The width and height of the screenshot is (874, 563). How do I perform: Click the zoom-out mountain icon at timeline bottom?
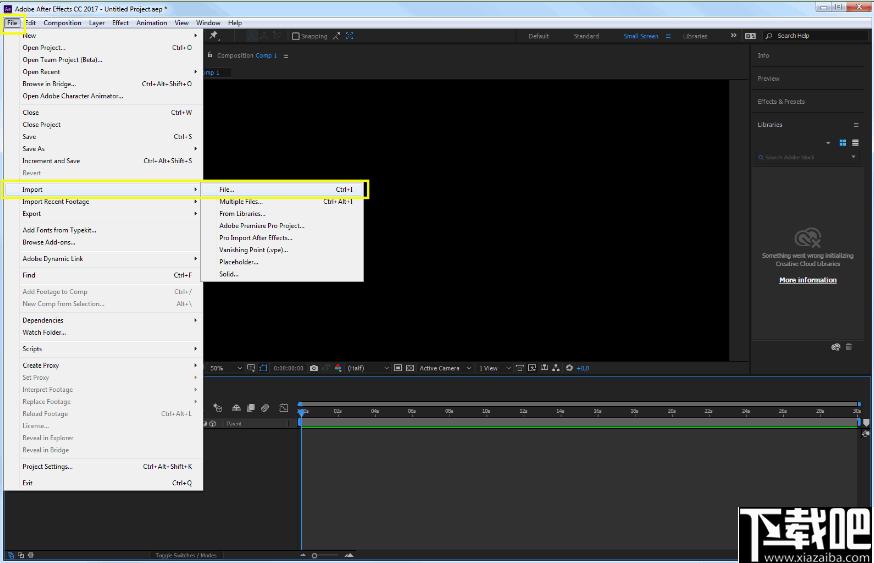303,555
